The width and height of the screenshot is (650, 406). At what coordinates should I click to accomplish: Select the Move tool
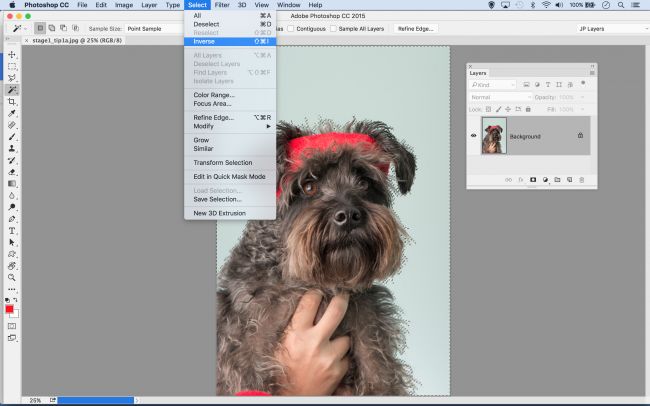pos(12,54)
